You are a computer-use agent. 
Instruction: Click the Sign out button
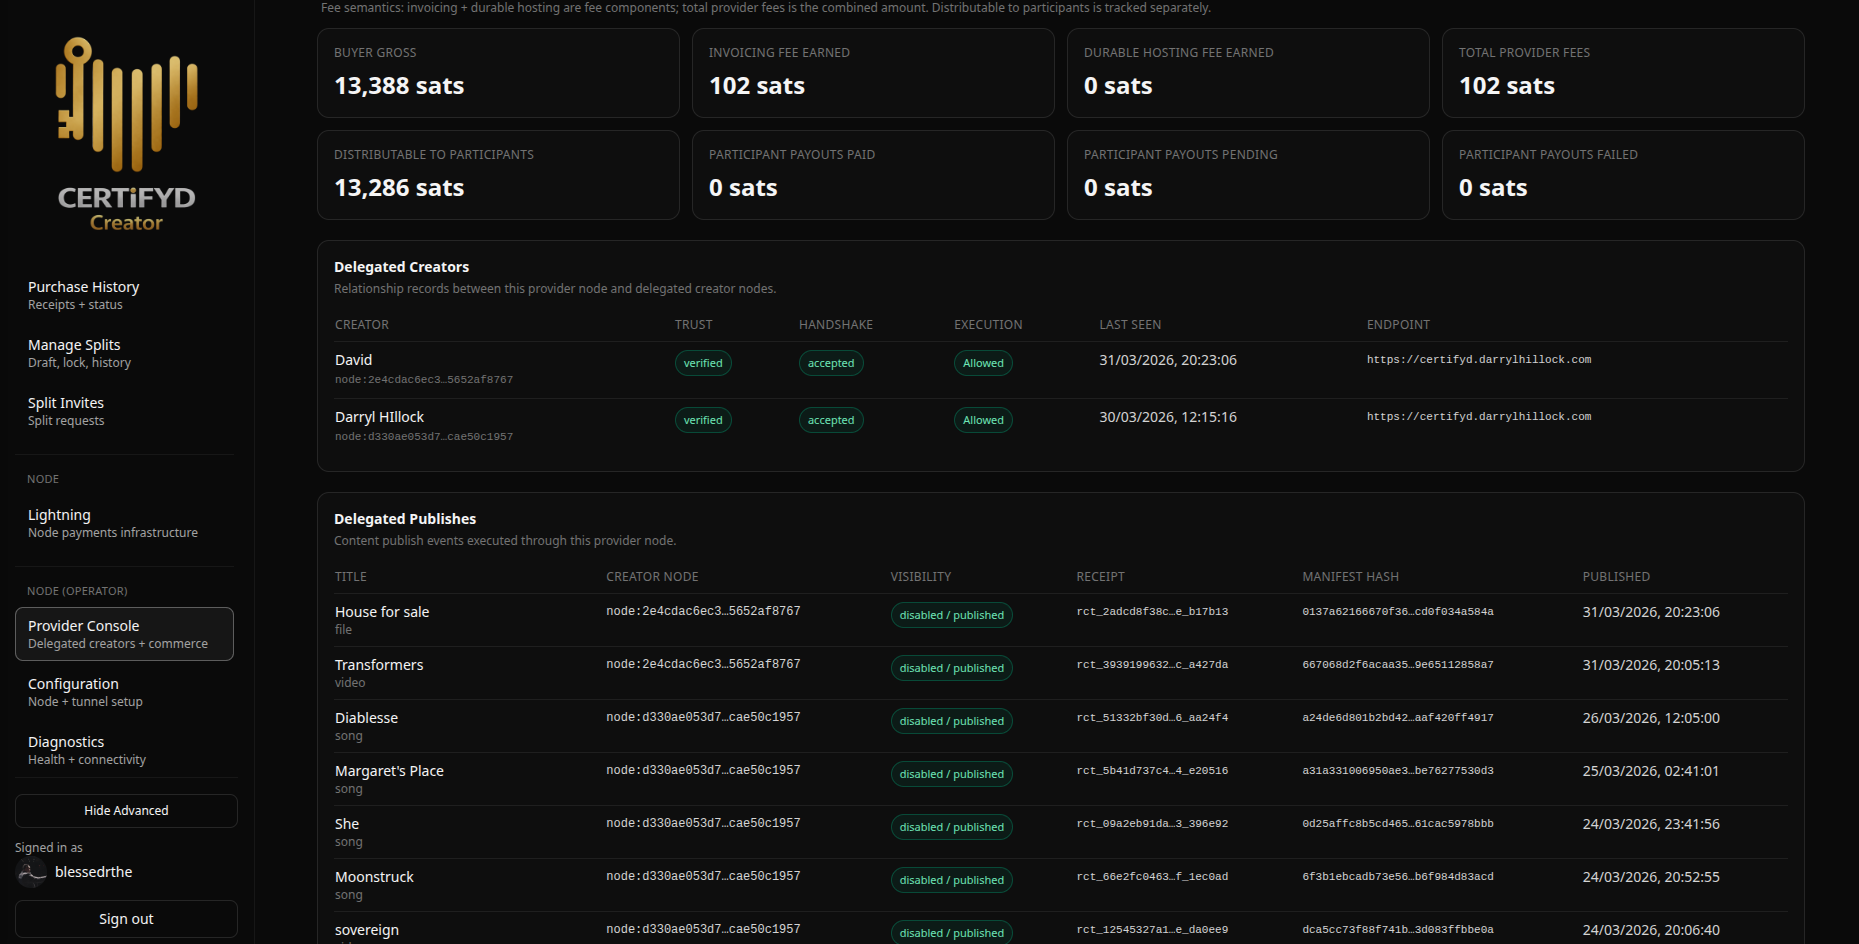pos(126,919)
